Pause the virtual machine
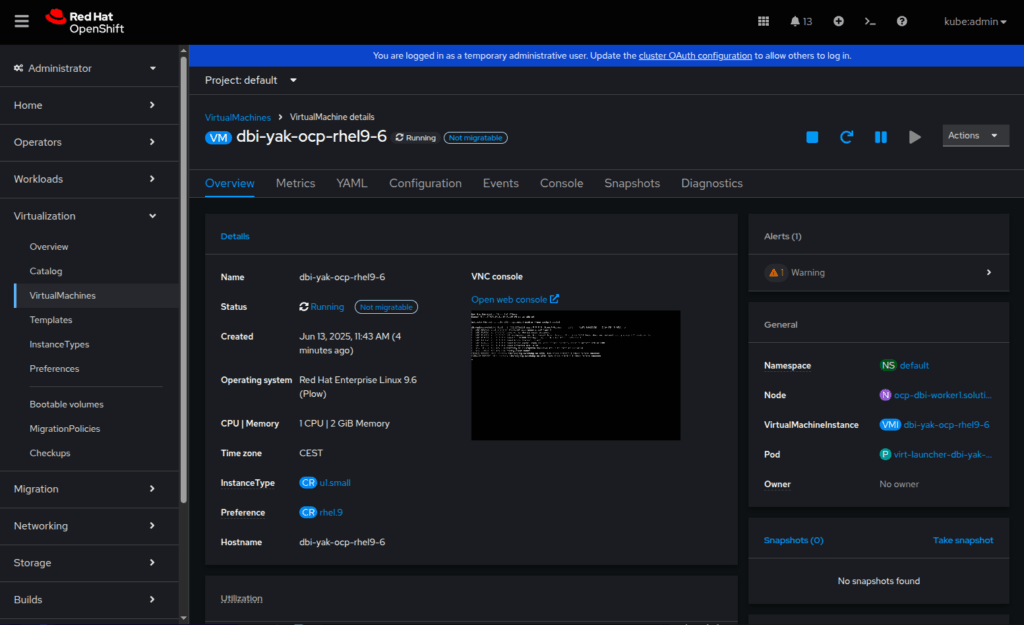The height and width of the screenshot is (625, 1024). click(x=881, y=137)
